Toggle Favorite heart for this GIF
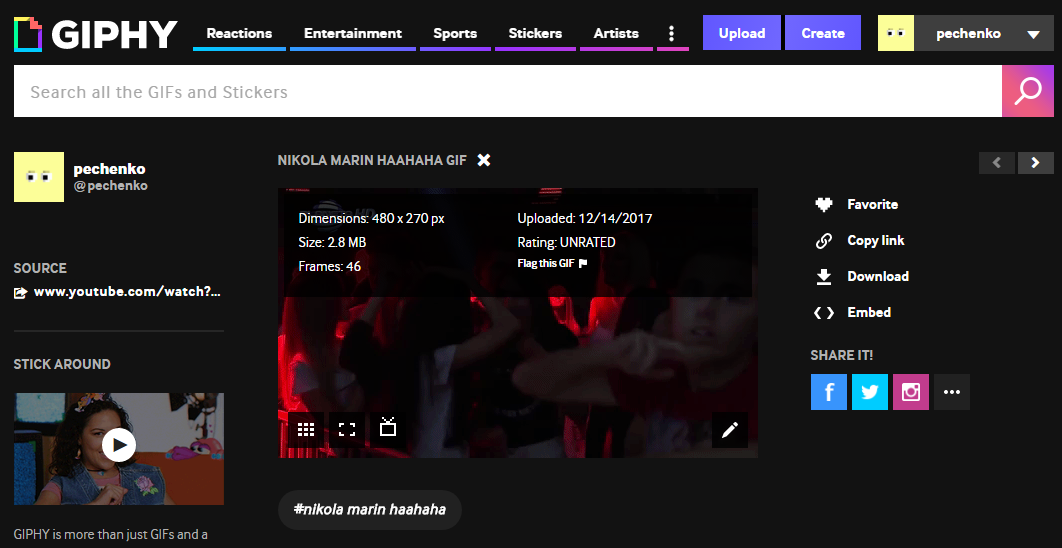The image size is (1062, 548). 824,204
